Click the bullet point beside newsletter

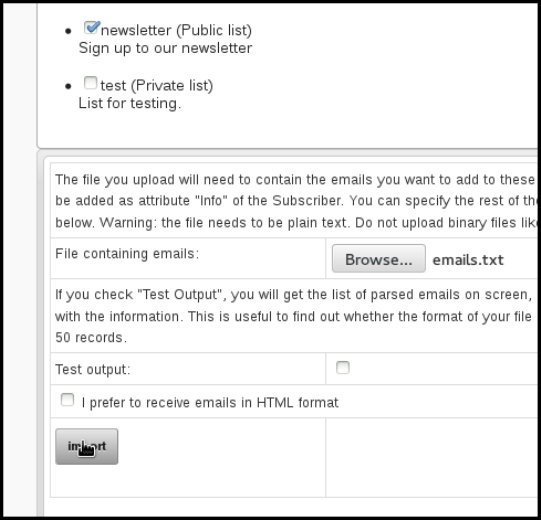tap(68, 31)
